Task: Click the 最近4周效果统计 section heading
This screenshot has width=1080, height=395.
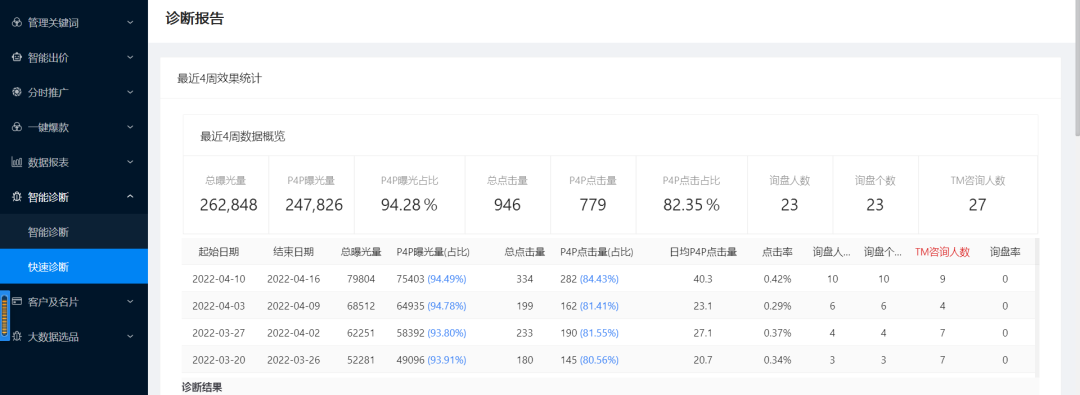Action: (219, 79)
